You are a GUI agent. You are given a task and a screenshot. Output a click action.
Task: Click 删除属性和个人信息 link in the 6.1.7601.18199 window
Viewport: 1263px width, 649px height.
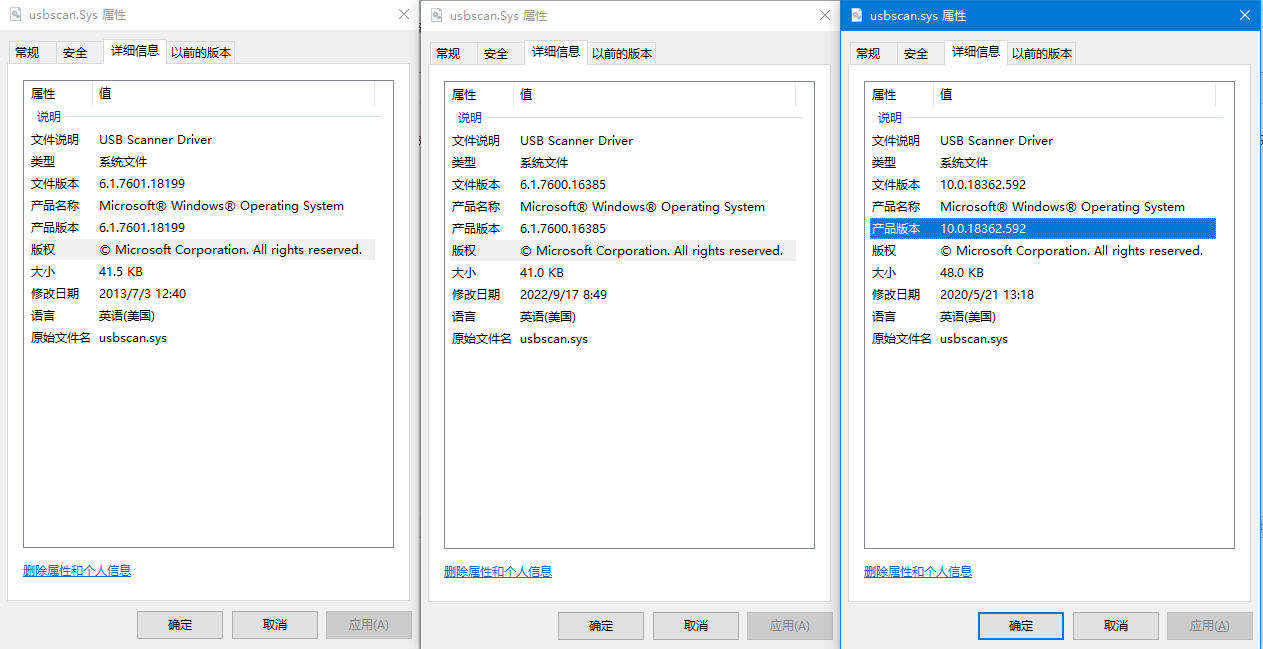[77, 571]
